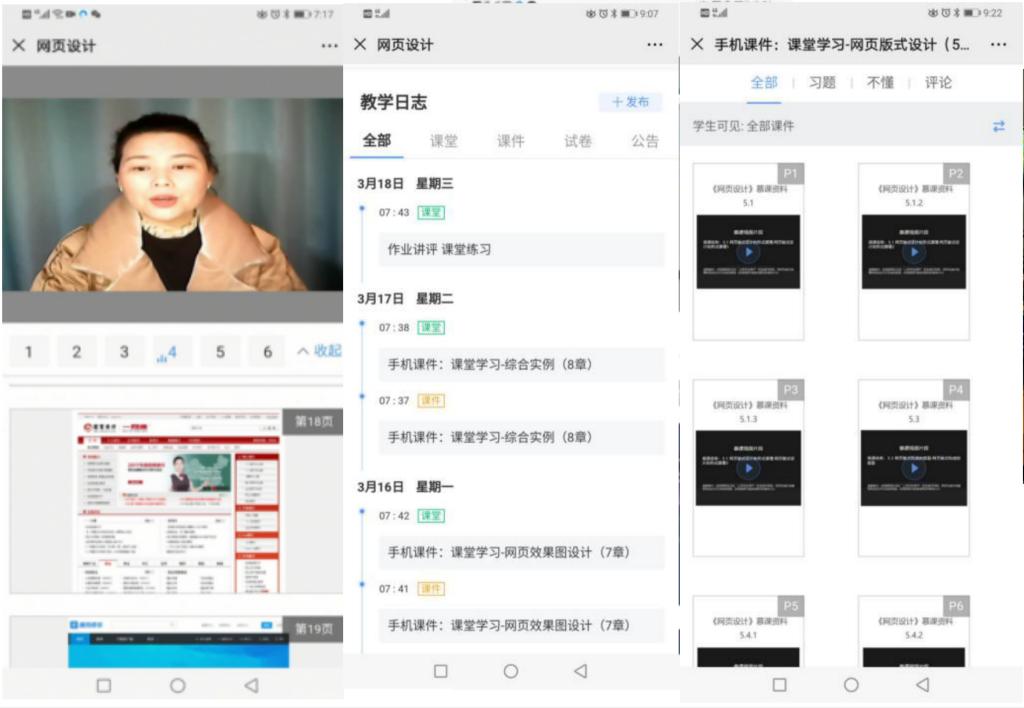Play the video on slide P1
1024x708 pixels.
(x=748, y=253)
